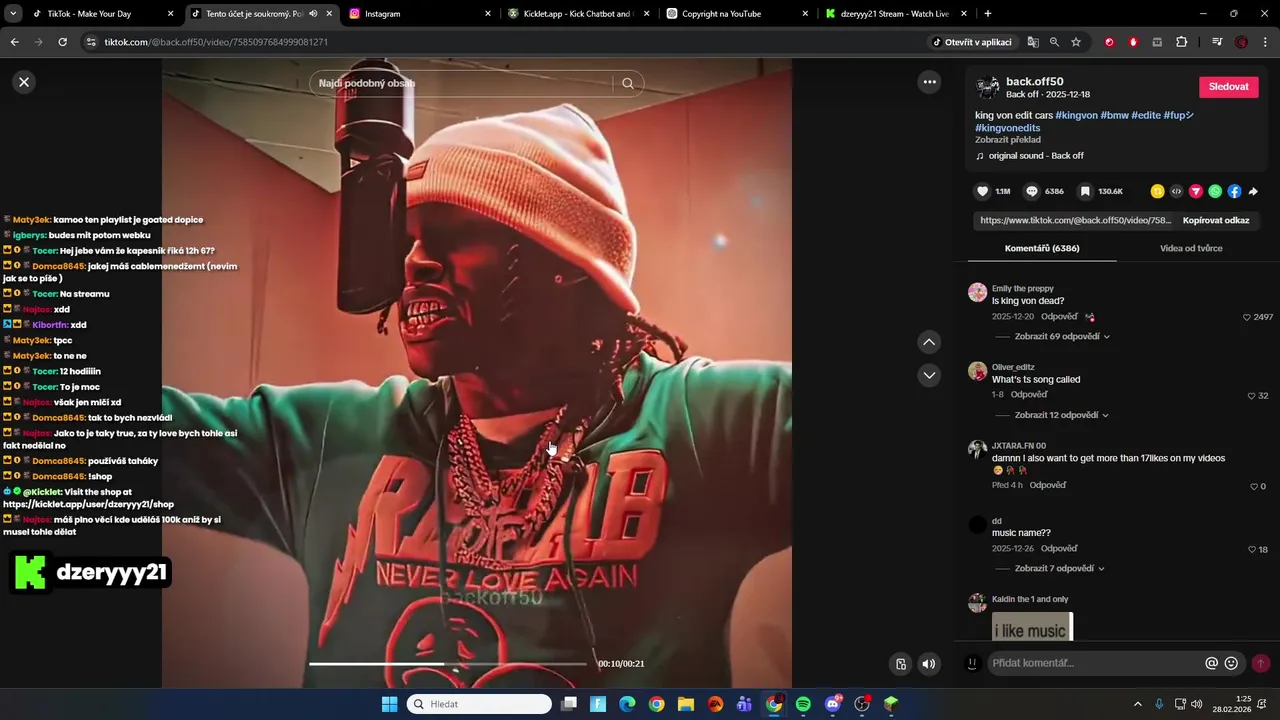1280x720 pixels.
Task: Expand 69 replies under Emily's comment
Action: (1062, 337)
